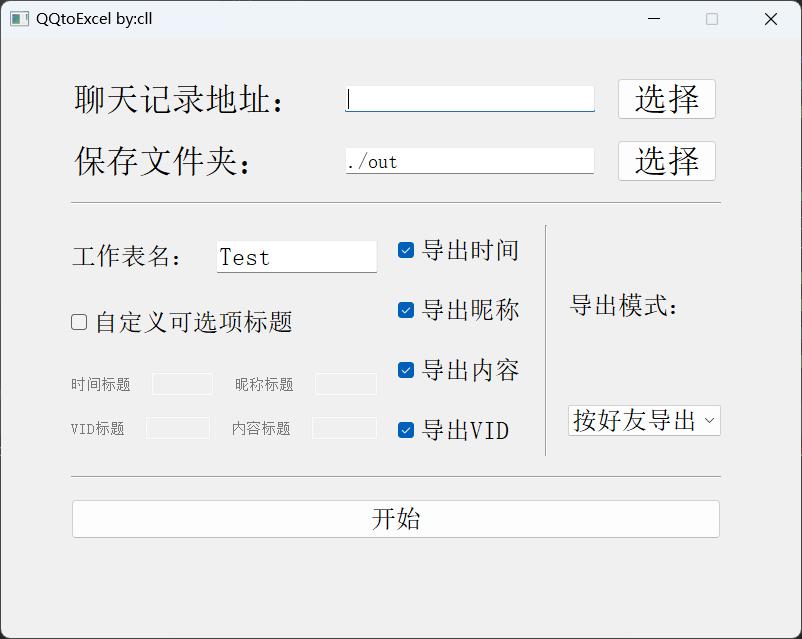
Task: Toggle off the 导出内容 checkbox
Action: tap(406, 370)
